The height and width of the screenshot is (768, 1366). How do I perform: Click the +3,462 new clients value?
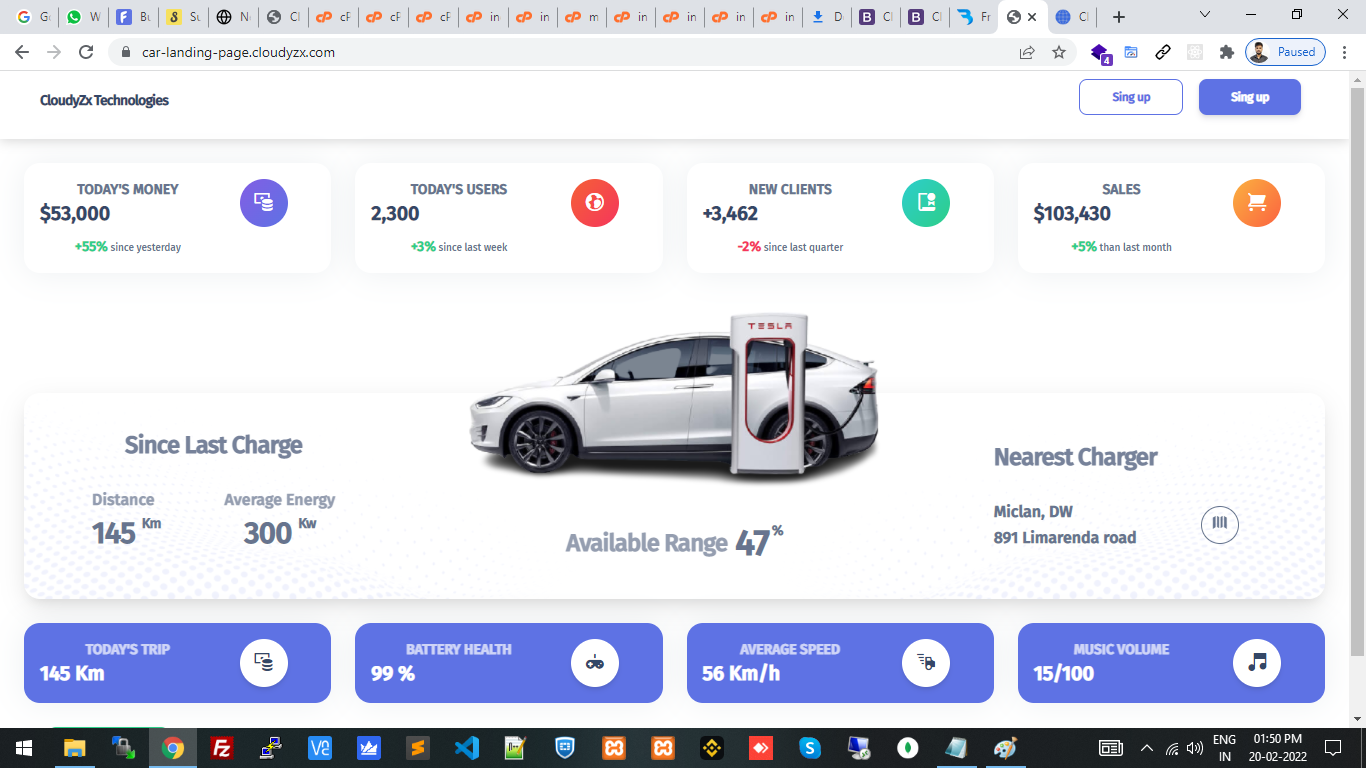click(x=730, y=213)
